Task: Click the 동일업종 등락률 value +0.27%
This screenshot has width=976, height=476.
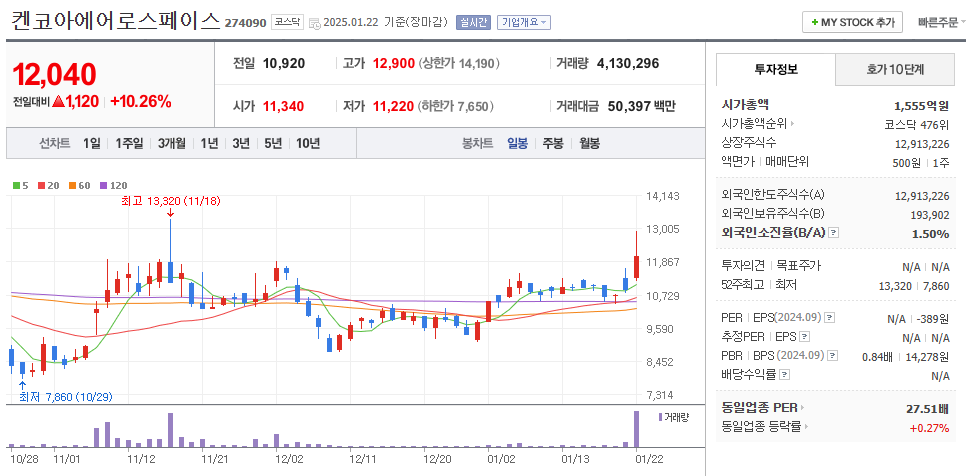Action: click(929, 428)
